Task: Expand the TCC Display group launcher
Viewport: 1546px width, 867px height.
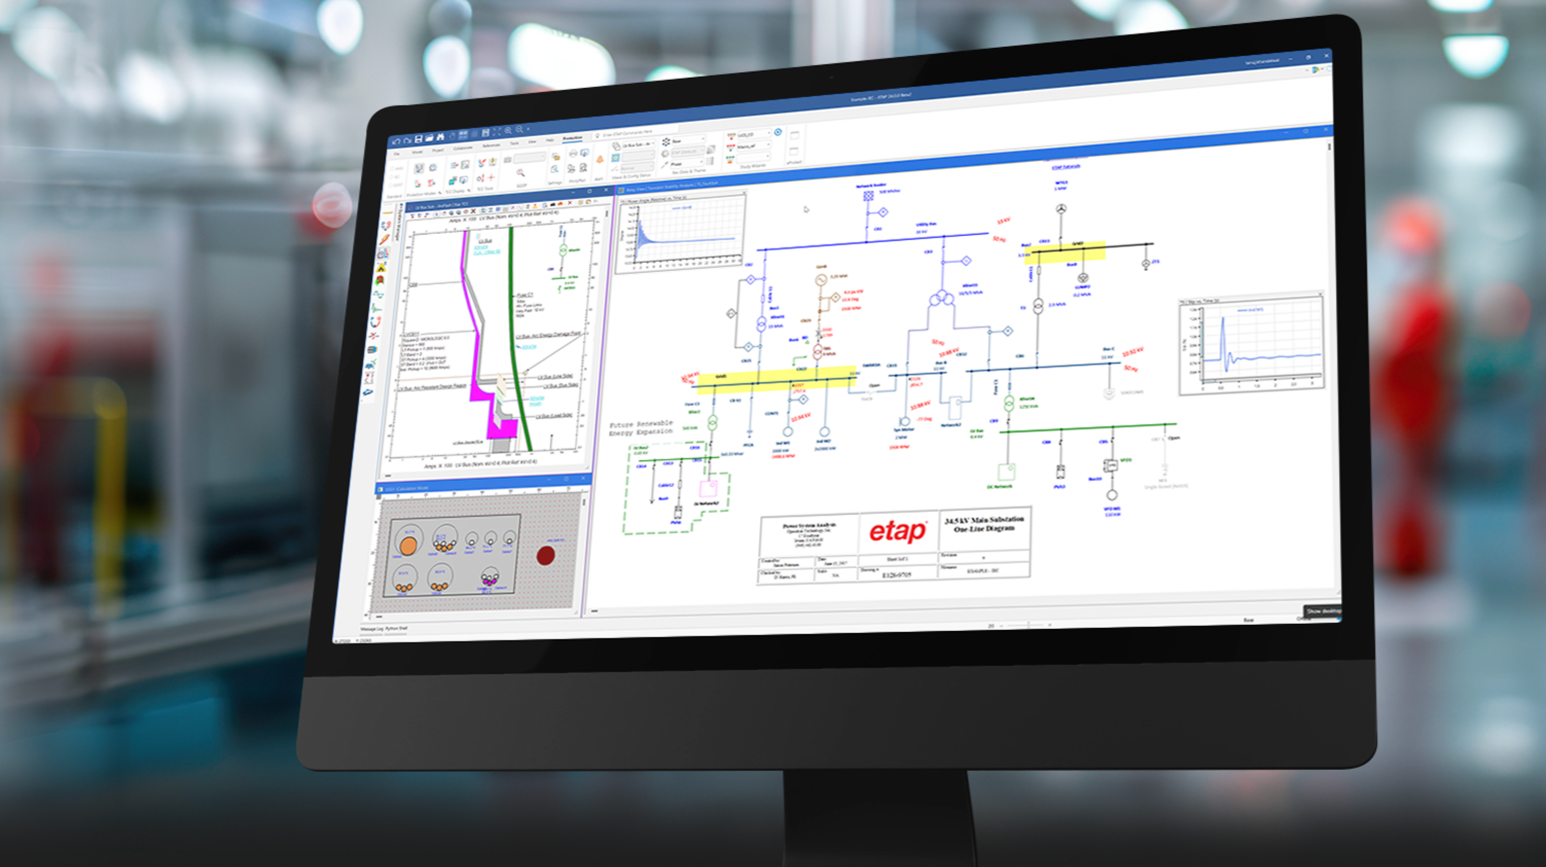Action: pos(469,190)
